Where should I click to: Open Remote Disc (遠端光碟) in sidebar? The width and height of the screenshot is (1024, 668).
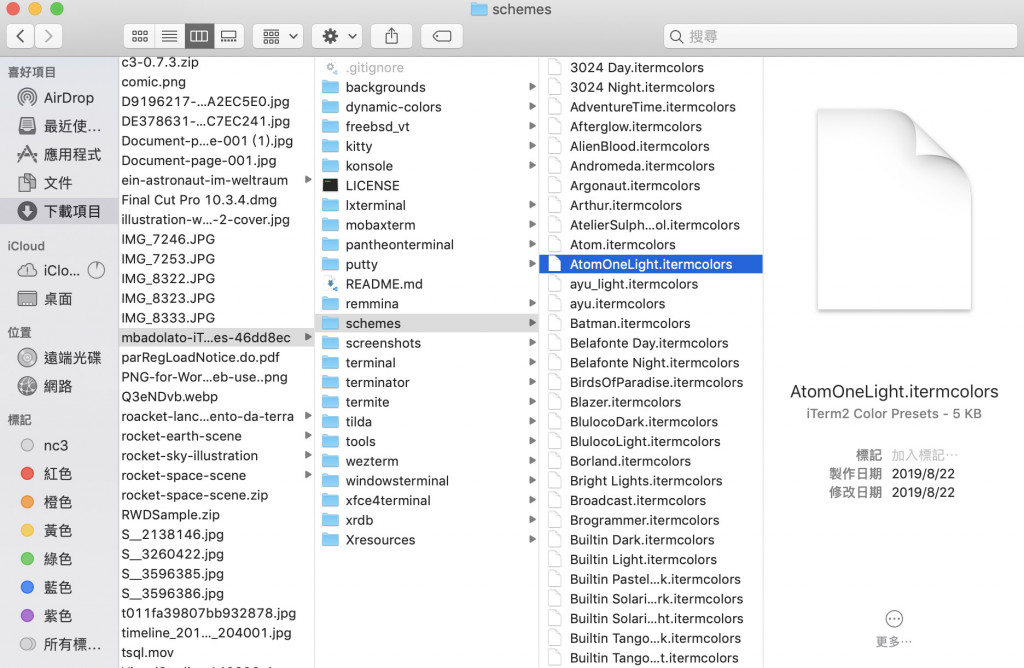tap(59, 358)
